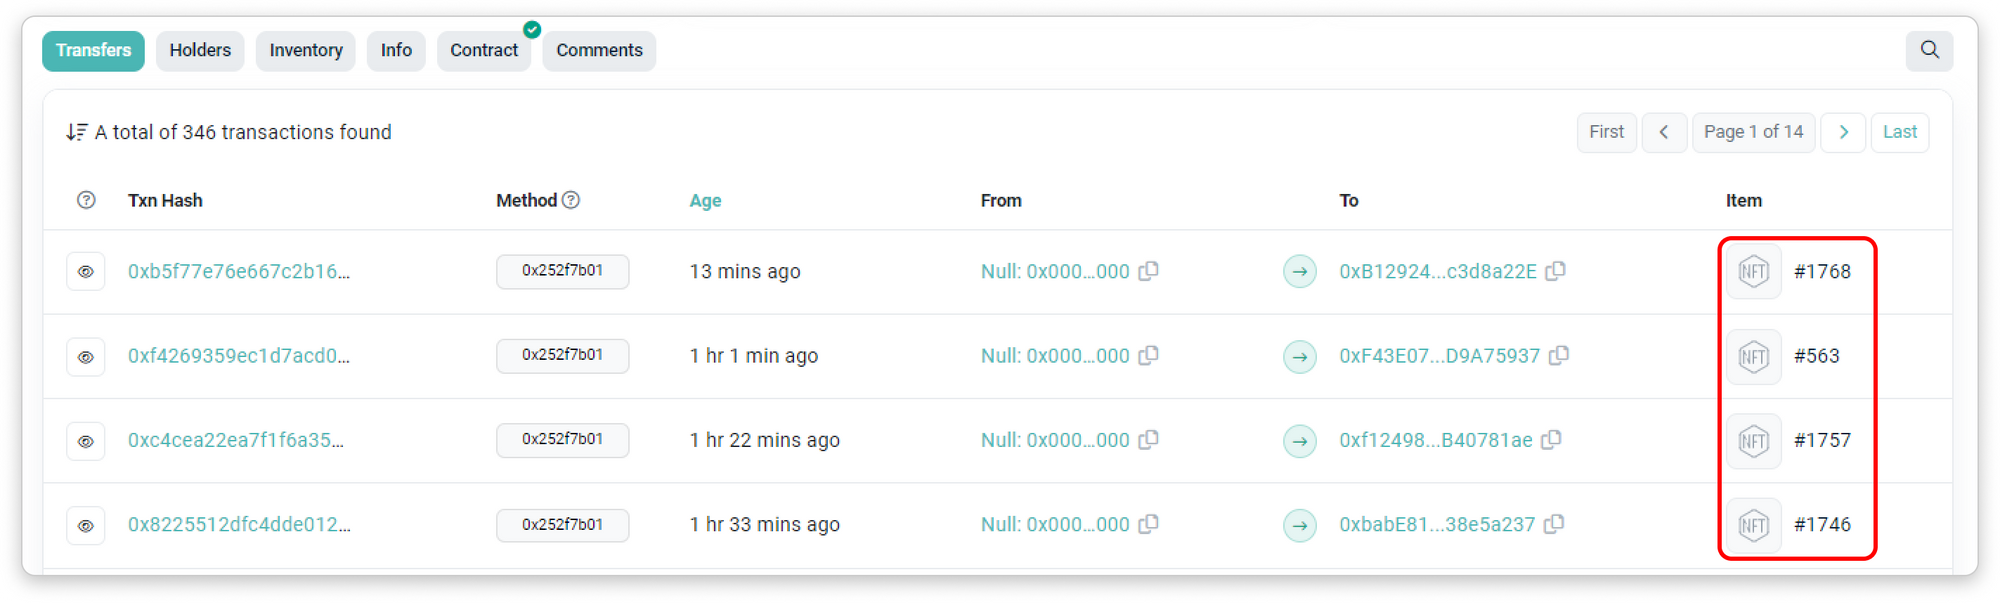The width and height of the screenshot is (2000, 603).
Task: Click the search magnifier icon
Action: [x=1929, y=50]
